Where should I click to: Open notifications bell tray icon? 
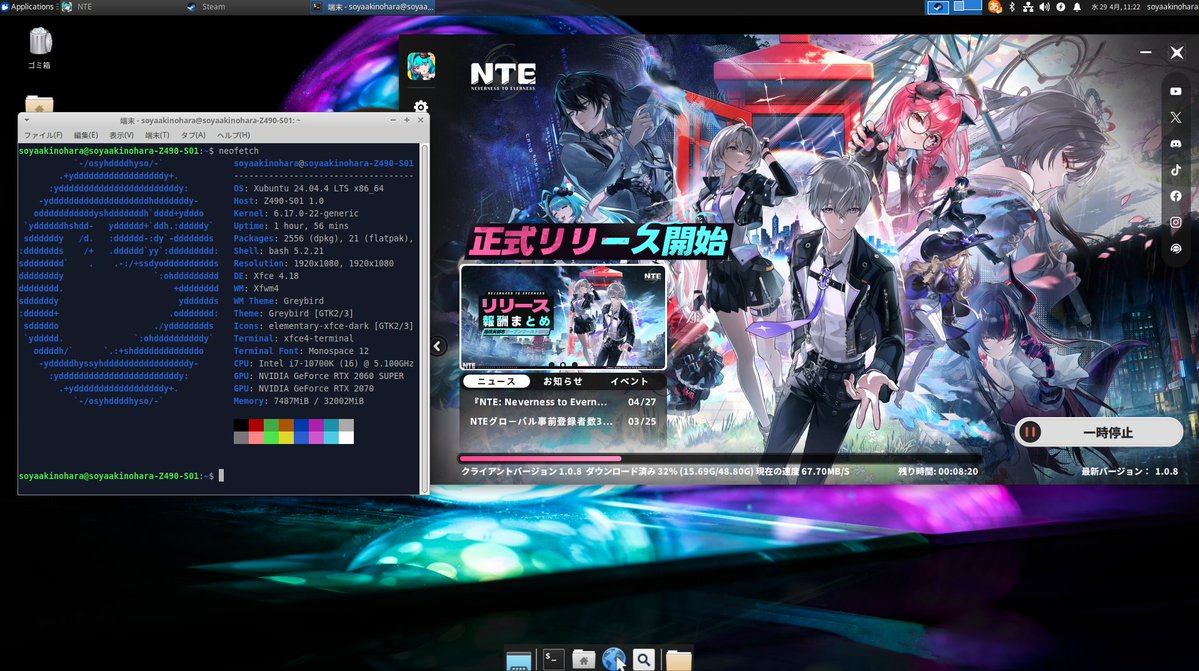click(1077, 7)
